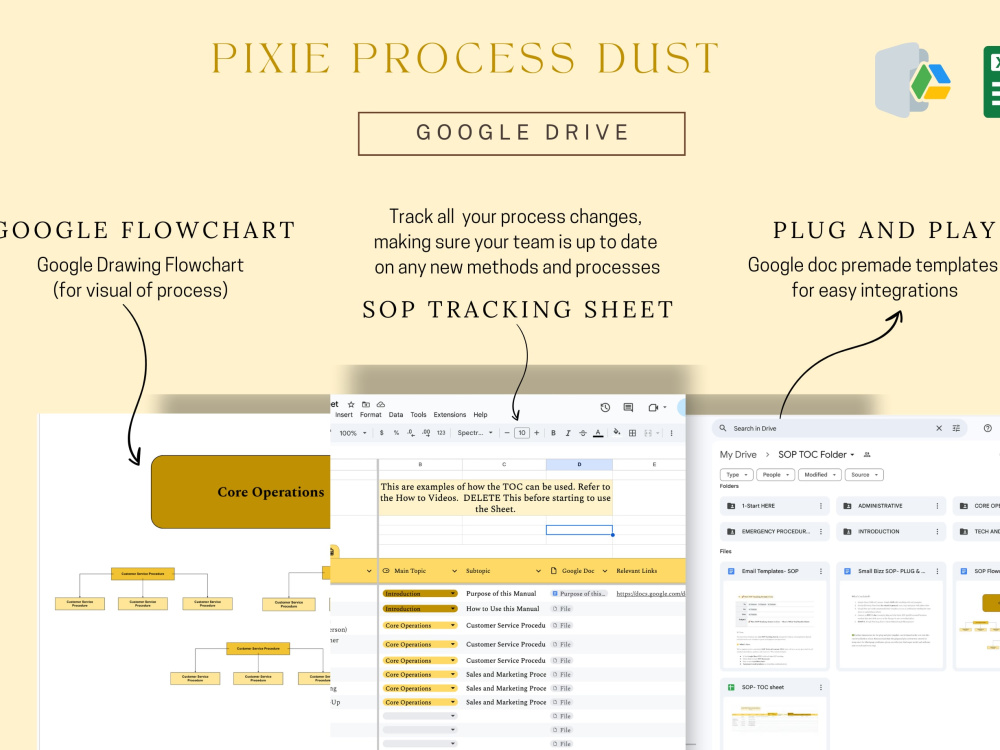1000x750 pixels.
Task: Clear the Drive search with X icon
Action: tap(939, 429)
